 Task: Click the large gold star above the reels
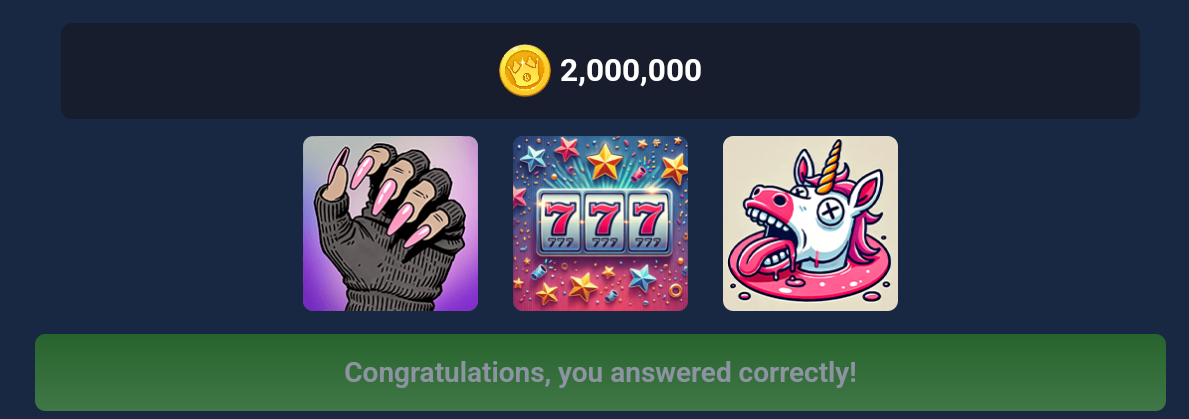604,161
